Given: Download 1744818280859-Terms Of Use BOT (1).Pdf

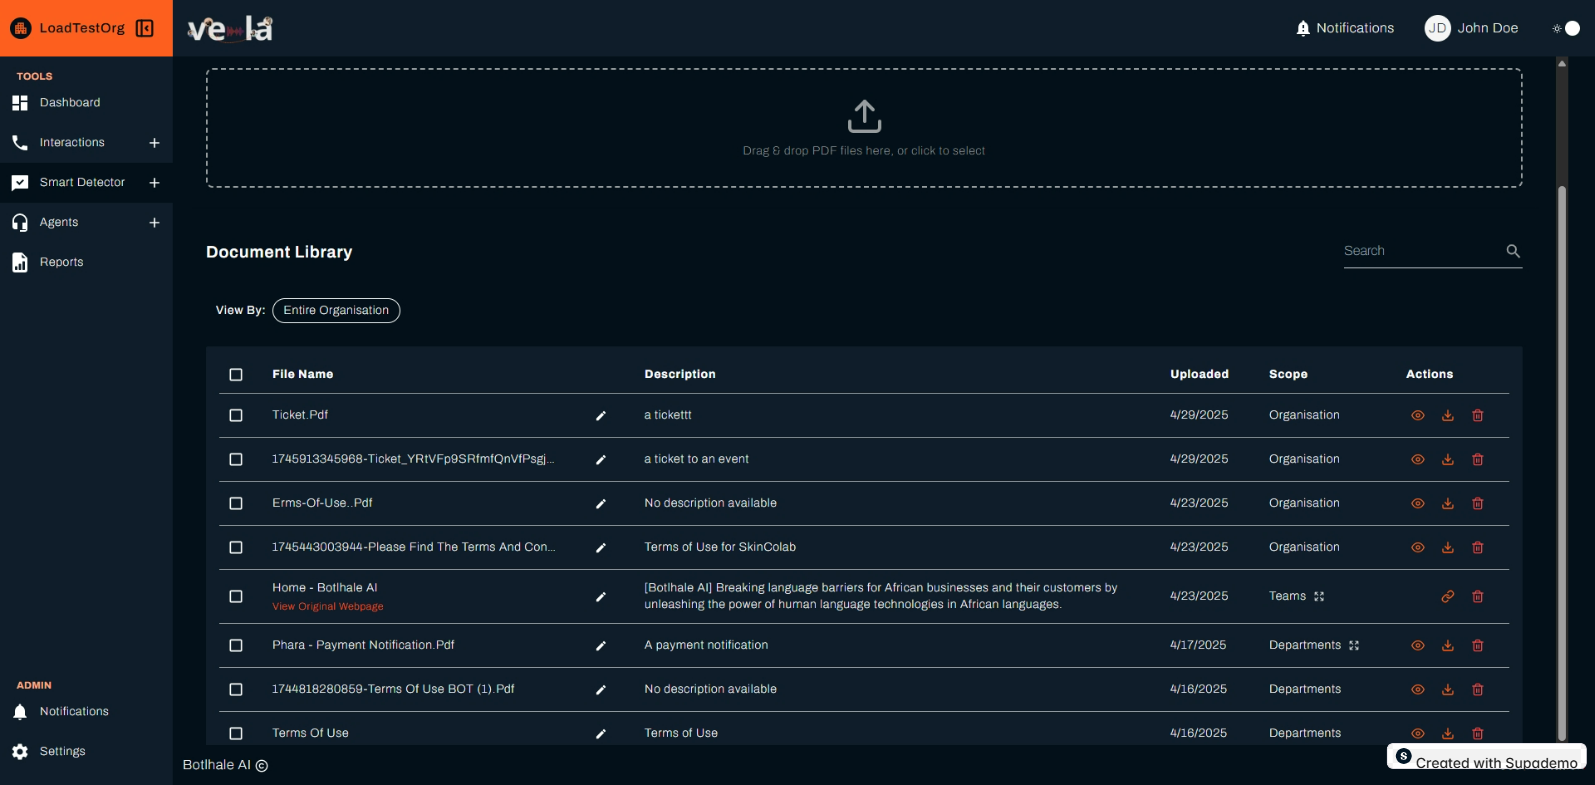Looking at the screenshot, I should 1448,689.
